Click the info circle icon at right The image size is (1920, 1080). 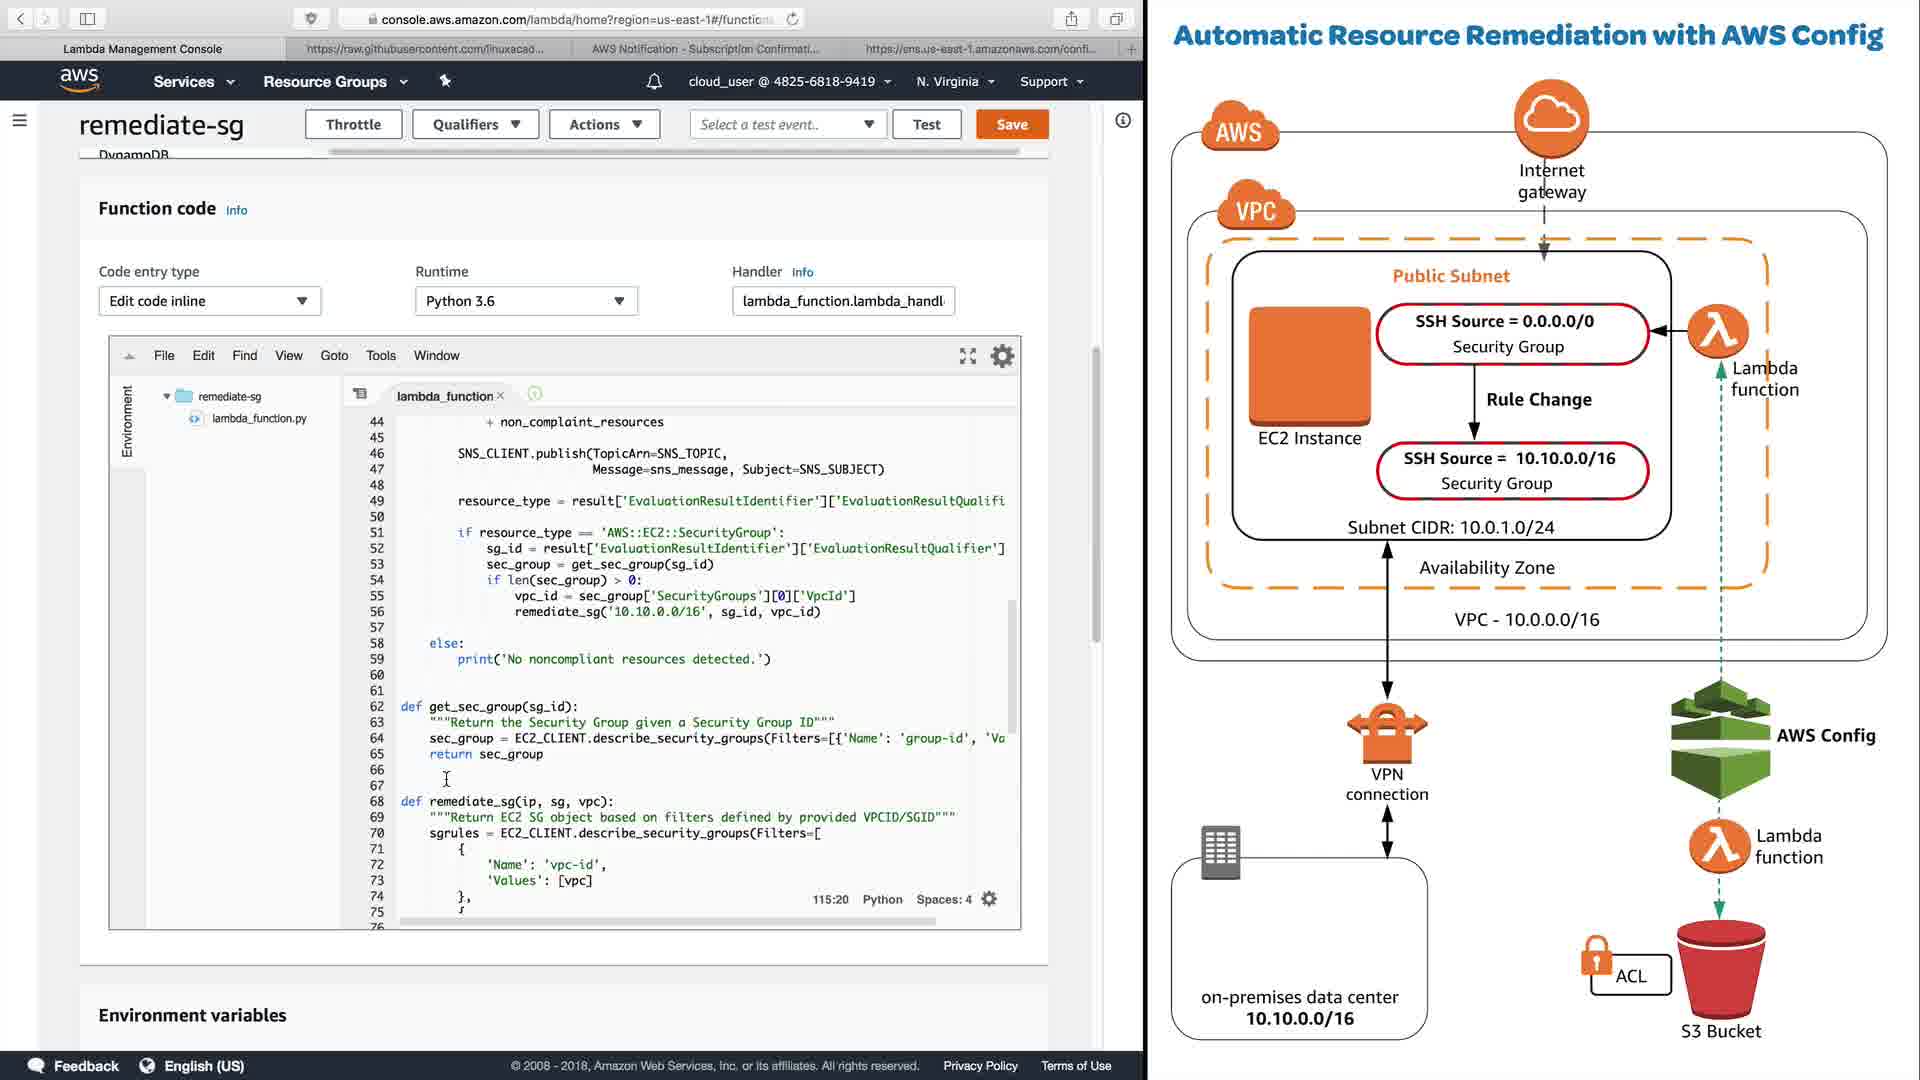click(x=1123, y=121)
